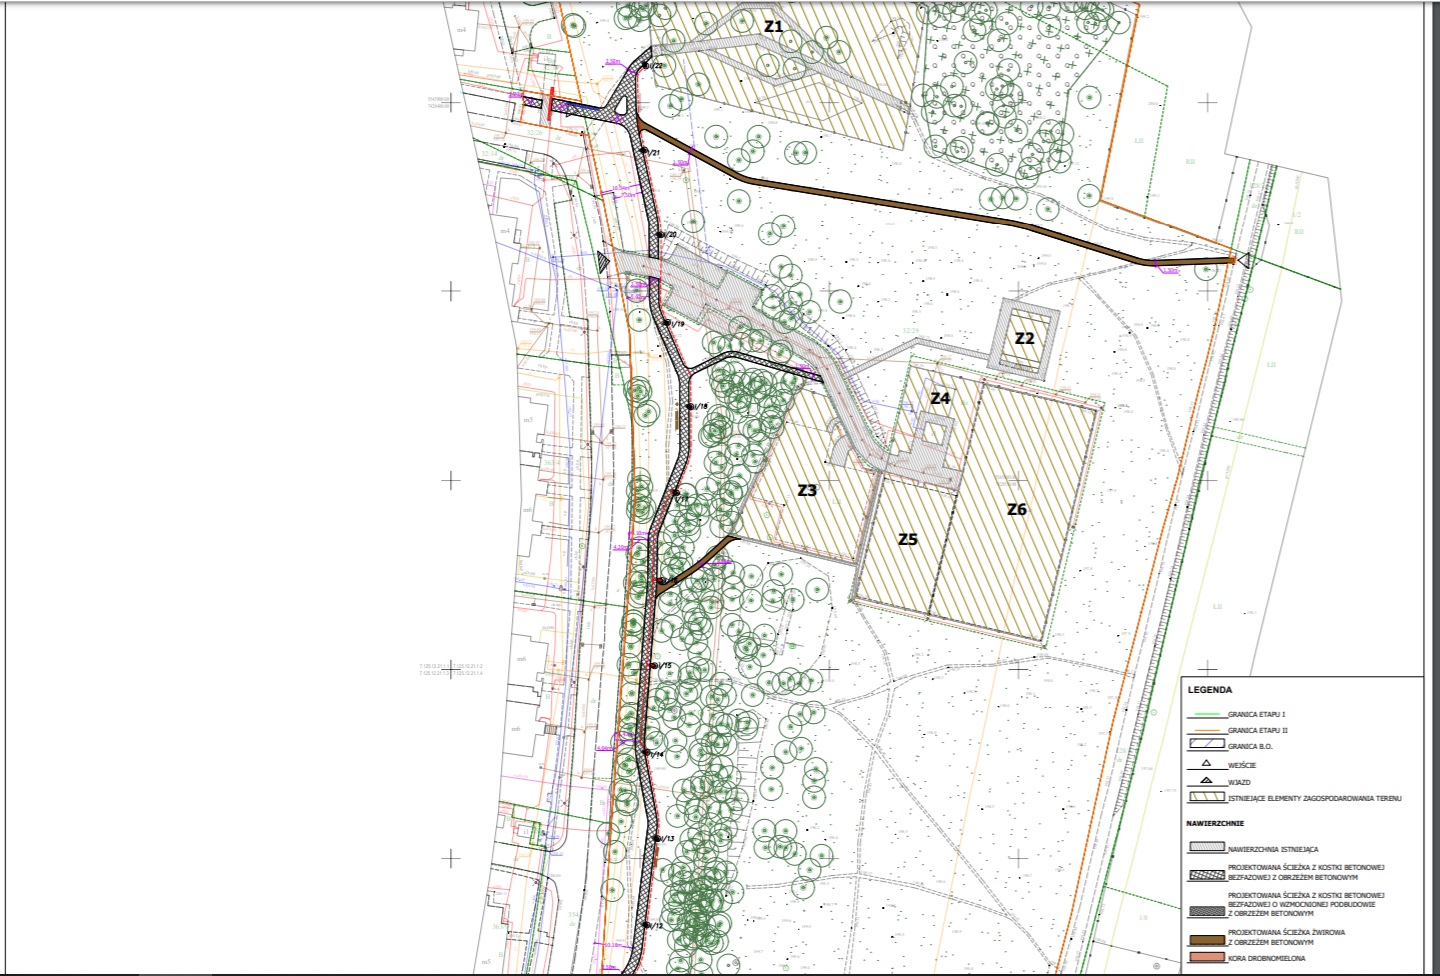1440x976 pixels.
Task: Click on the Z6 hatched area label
Action: [x=1016, y=509]
